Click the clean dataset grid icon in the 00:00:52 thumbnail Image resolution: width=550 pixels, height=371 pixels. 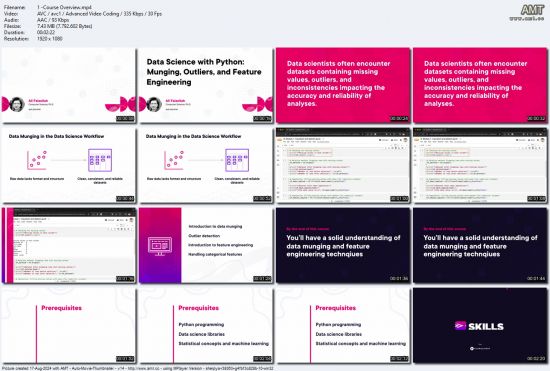pyautogui.click(x=237, y=160)
